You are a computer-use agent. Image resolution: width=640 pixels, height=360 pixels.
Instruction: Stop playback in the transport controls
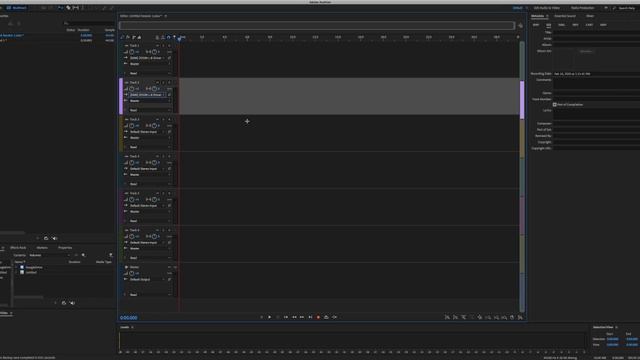click(262, 317)
